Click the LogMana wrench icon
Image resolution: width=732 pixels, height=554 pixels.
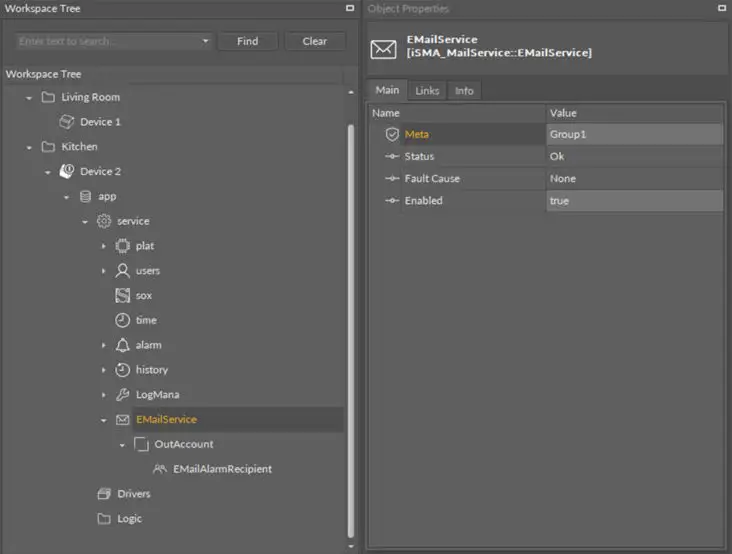pos(122,395)
